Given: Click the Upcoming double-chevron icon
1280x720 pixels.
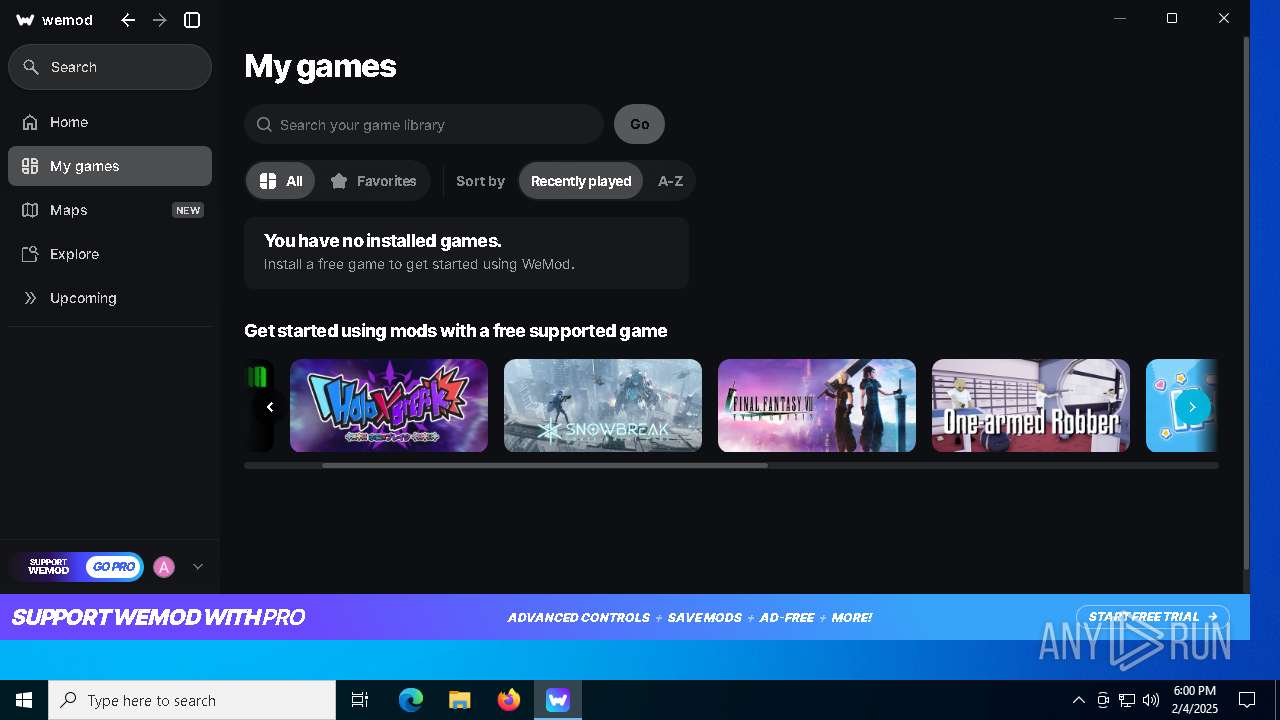Looking at the screenshot, I should [x=30, y=298].
